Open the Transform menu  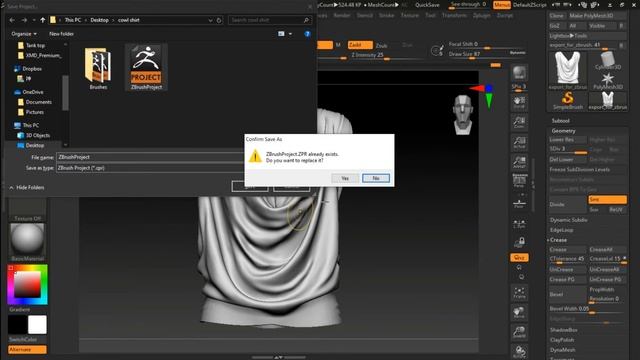tap(454, 15)
